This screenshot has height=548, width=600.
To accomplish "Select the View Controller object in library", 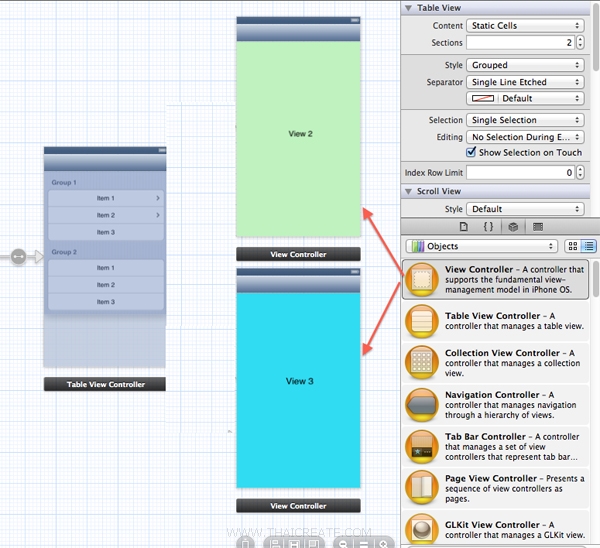I will (495, 279).
